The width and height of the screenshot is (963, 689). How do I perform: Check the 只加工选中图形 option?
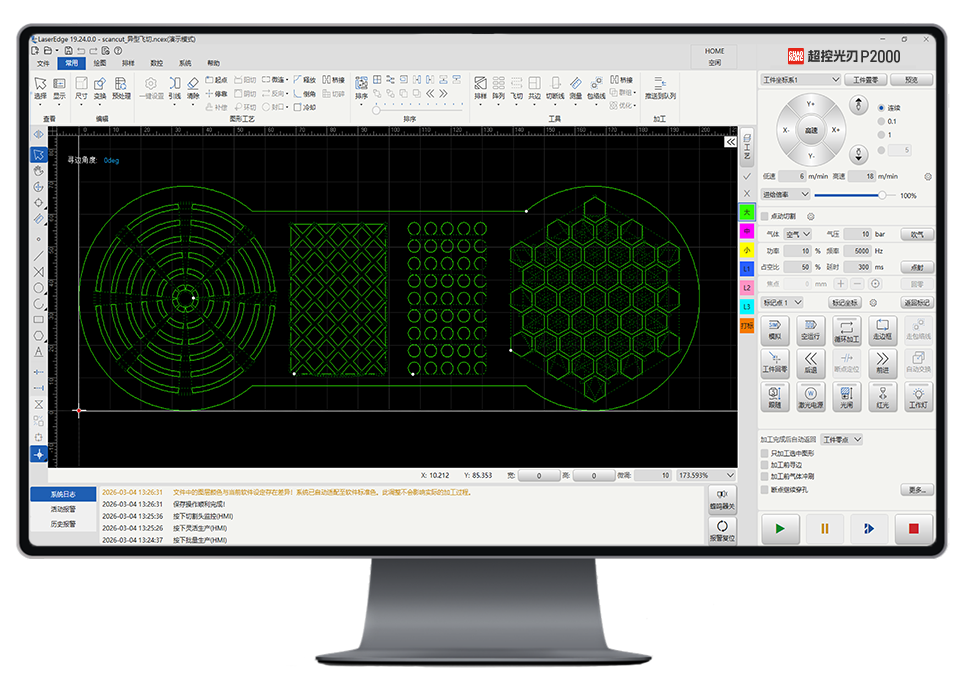[765, 453]
